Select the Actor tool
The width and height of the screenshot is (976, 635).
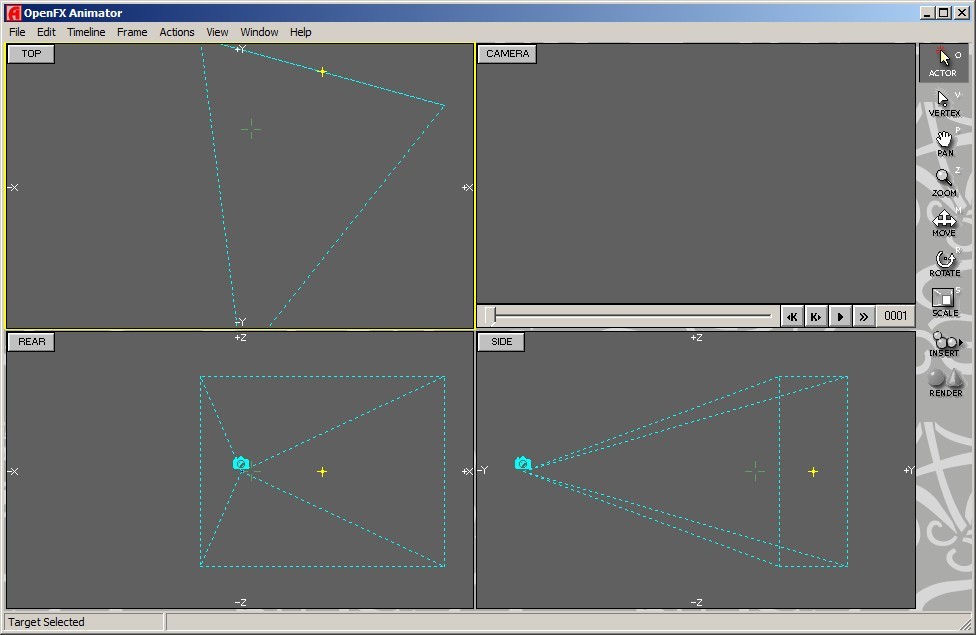pos(943,62)
